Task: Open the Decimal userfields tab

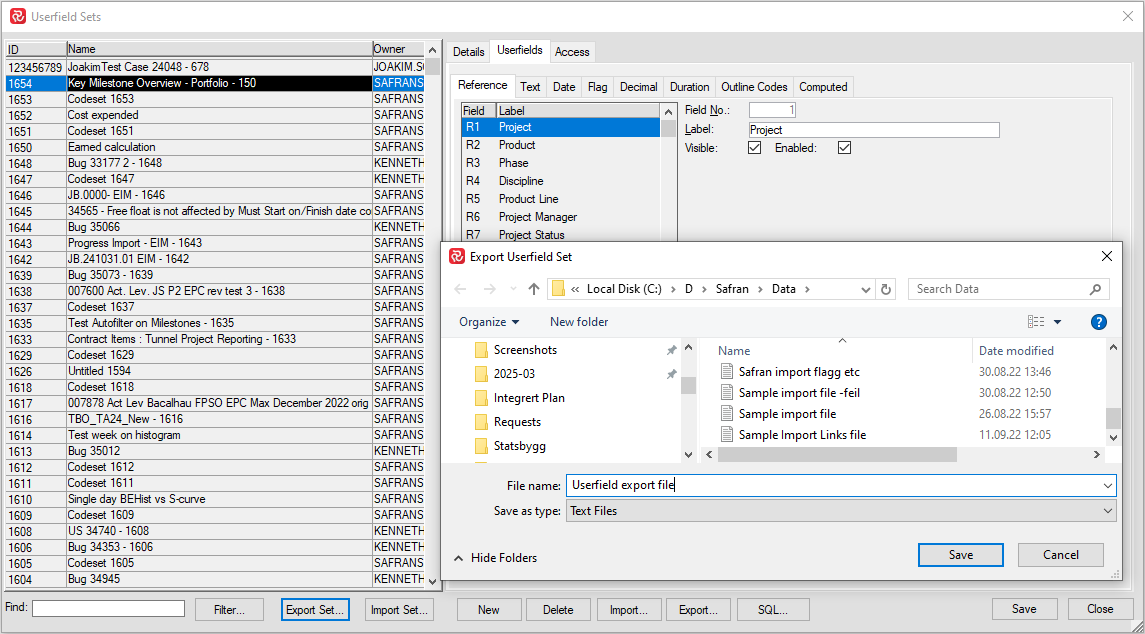Action: [x=639, y=87]
